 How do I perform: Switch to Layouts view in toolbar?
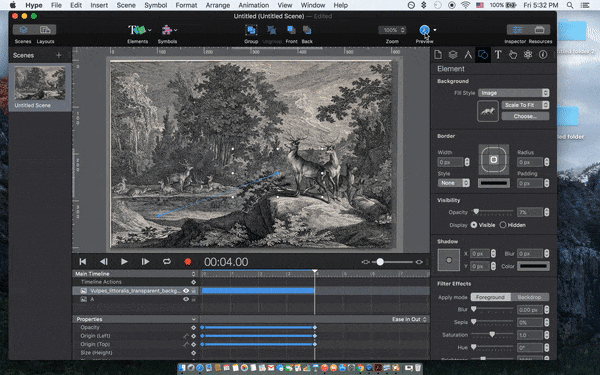46,29
